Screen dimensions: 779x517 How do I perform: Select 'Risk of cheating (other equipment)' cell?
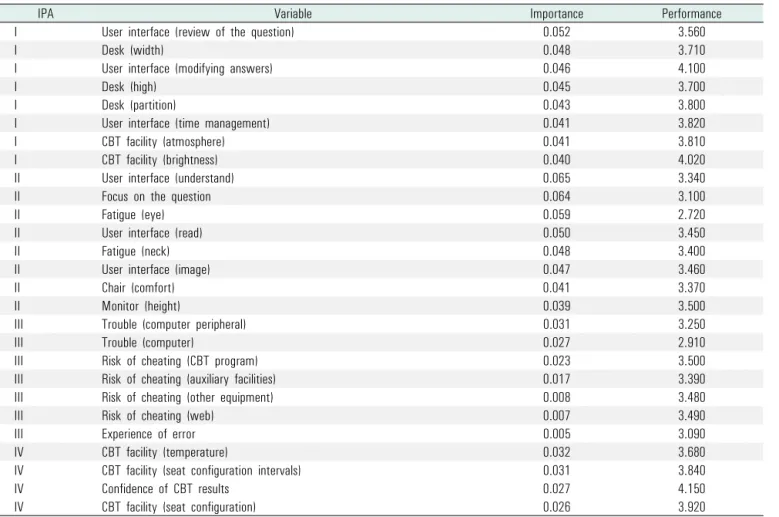pos(187,398)
